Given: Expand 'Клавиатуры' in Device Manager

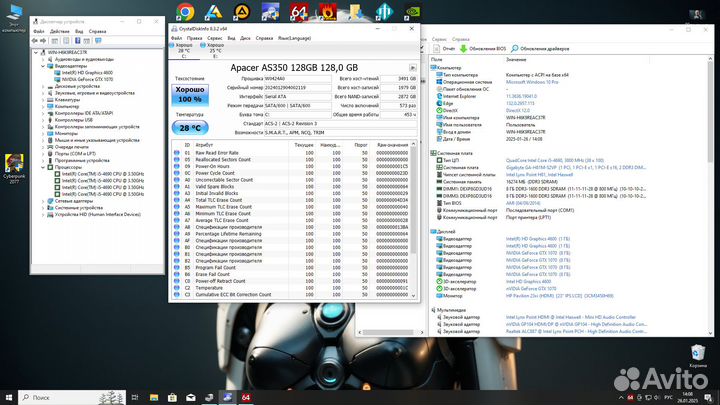Looking at the screenshot, I should 43,100.
